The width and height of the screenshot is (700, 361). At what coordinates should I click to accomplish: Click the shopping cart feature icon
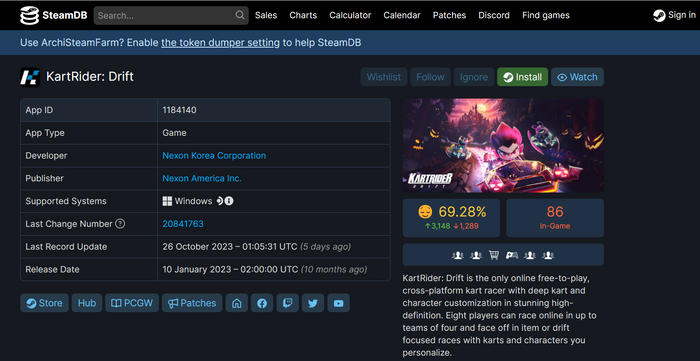494,255
